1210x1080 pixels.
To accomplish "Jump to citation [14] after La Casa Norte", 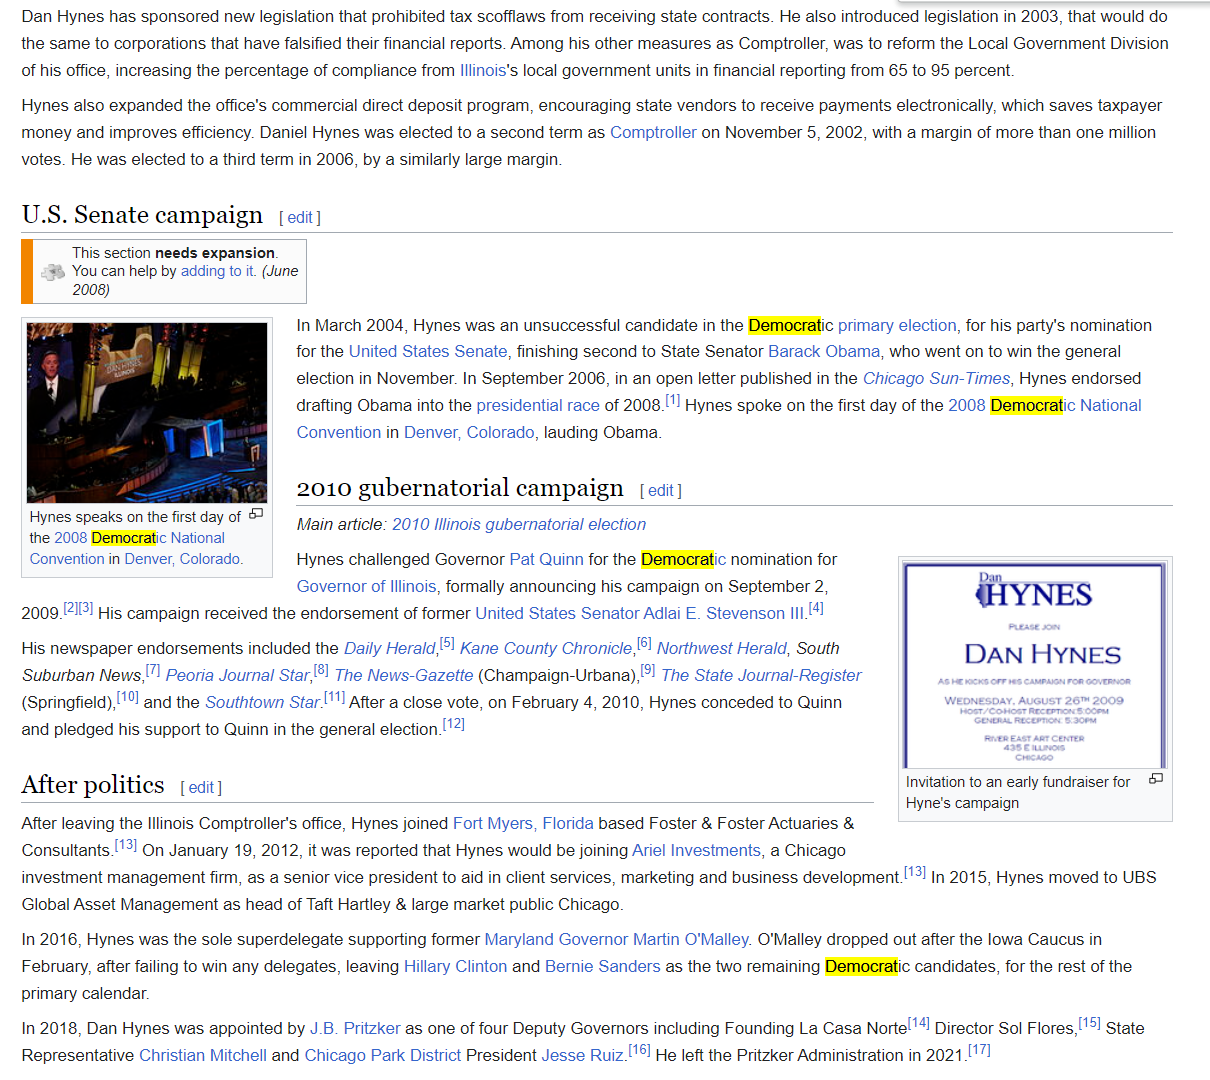I will pos(919,1023).
